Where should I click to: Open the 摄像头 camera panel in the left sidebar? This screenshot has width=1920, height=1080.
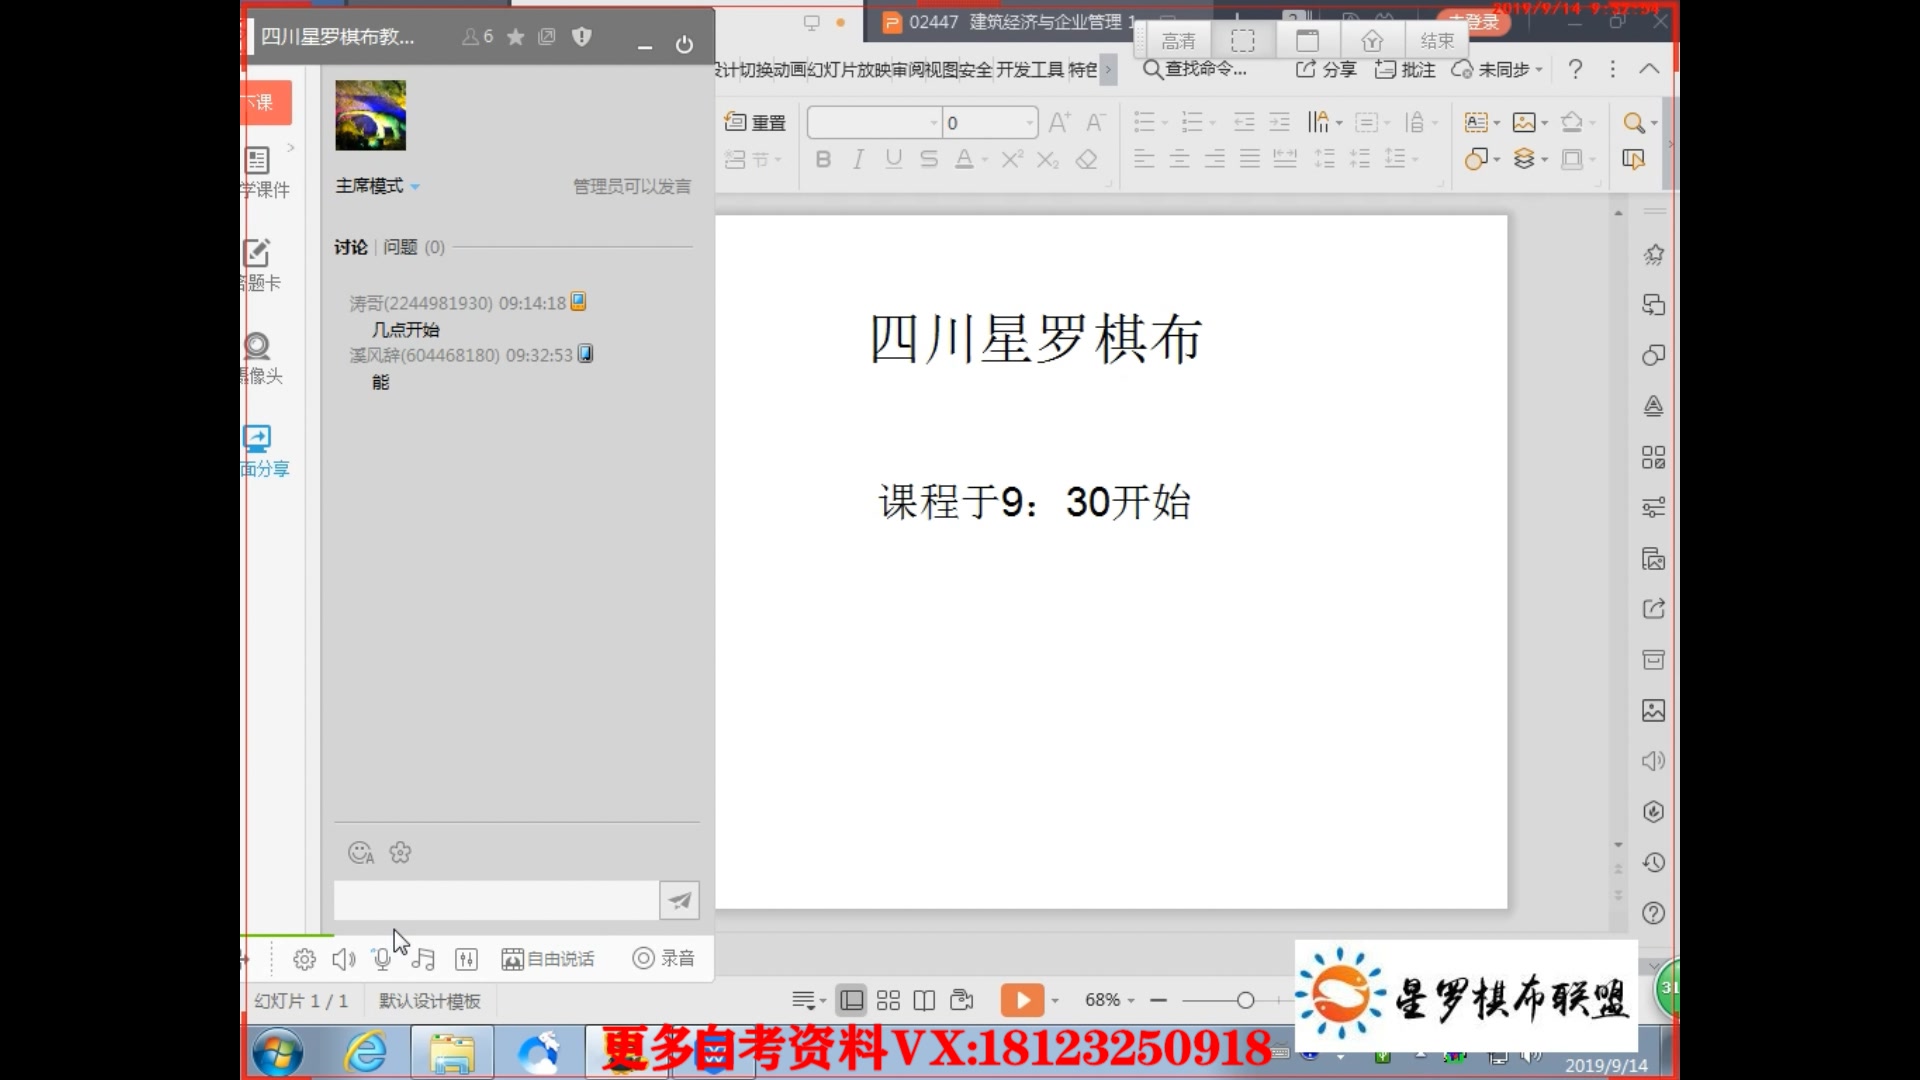click(257, 347)
